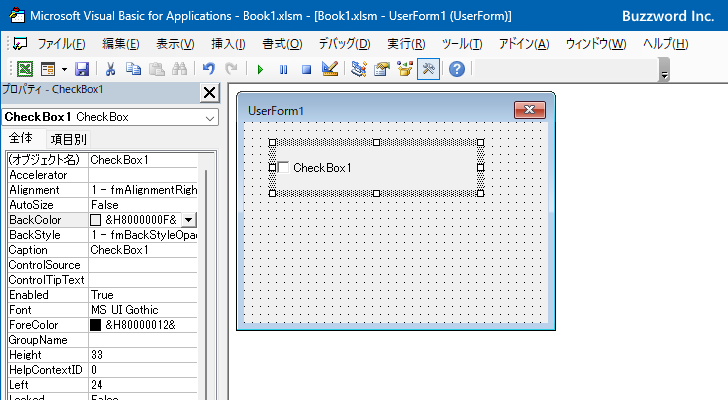Open VBA Help question mark icon
Image resolution: width=728 pixels, height=400 pixels.
coord(457,69)
